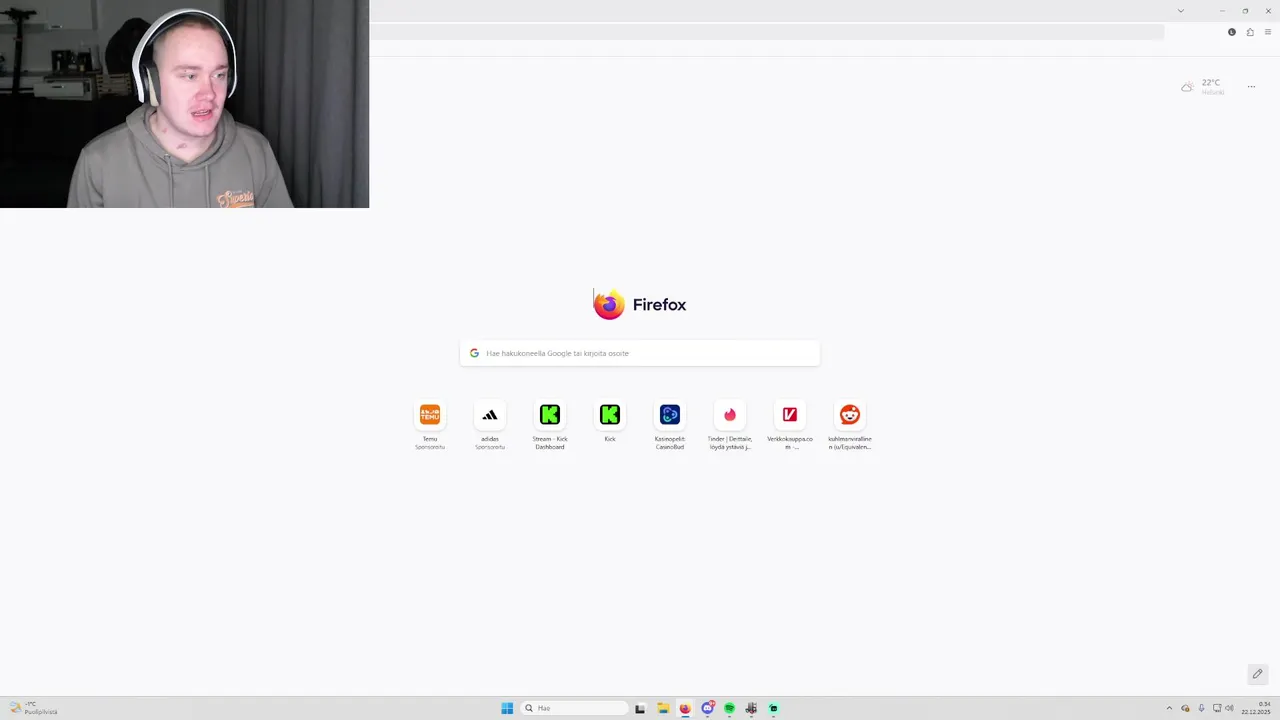Viewport: 1280px width, 720px height.
Task: Click the pencil icon to customize new tab
Action: [1257, 674]
